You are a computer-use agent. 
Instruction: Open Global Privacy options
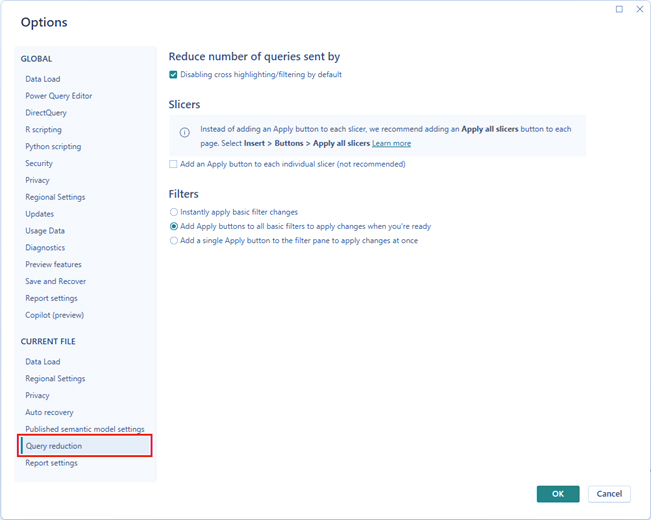point(37,180)
